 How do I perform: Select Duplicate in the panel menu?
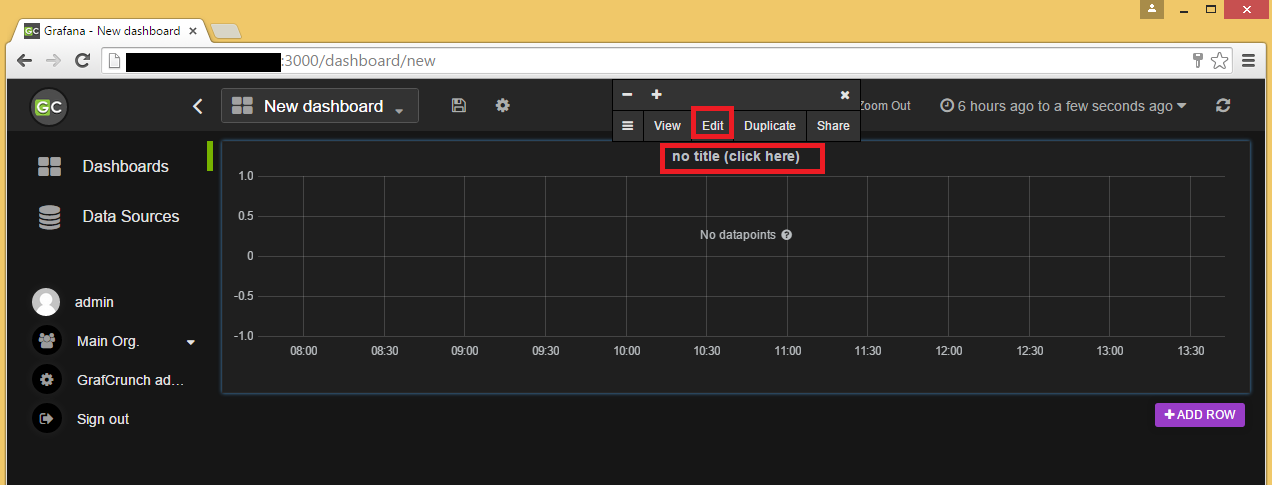[770, 126]
